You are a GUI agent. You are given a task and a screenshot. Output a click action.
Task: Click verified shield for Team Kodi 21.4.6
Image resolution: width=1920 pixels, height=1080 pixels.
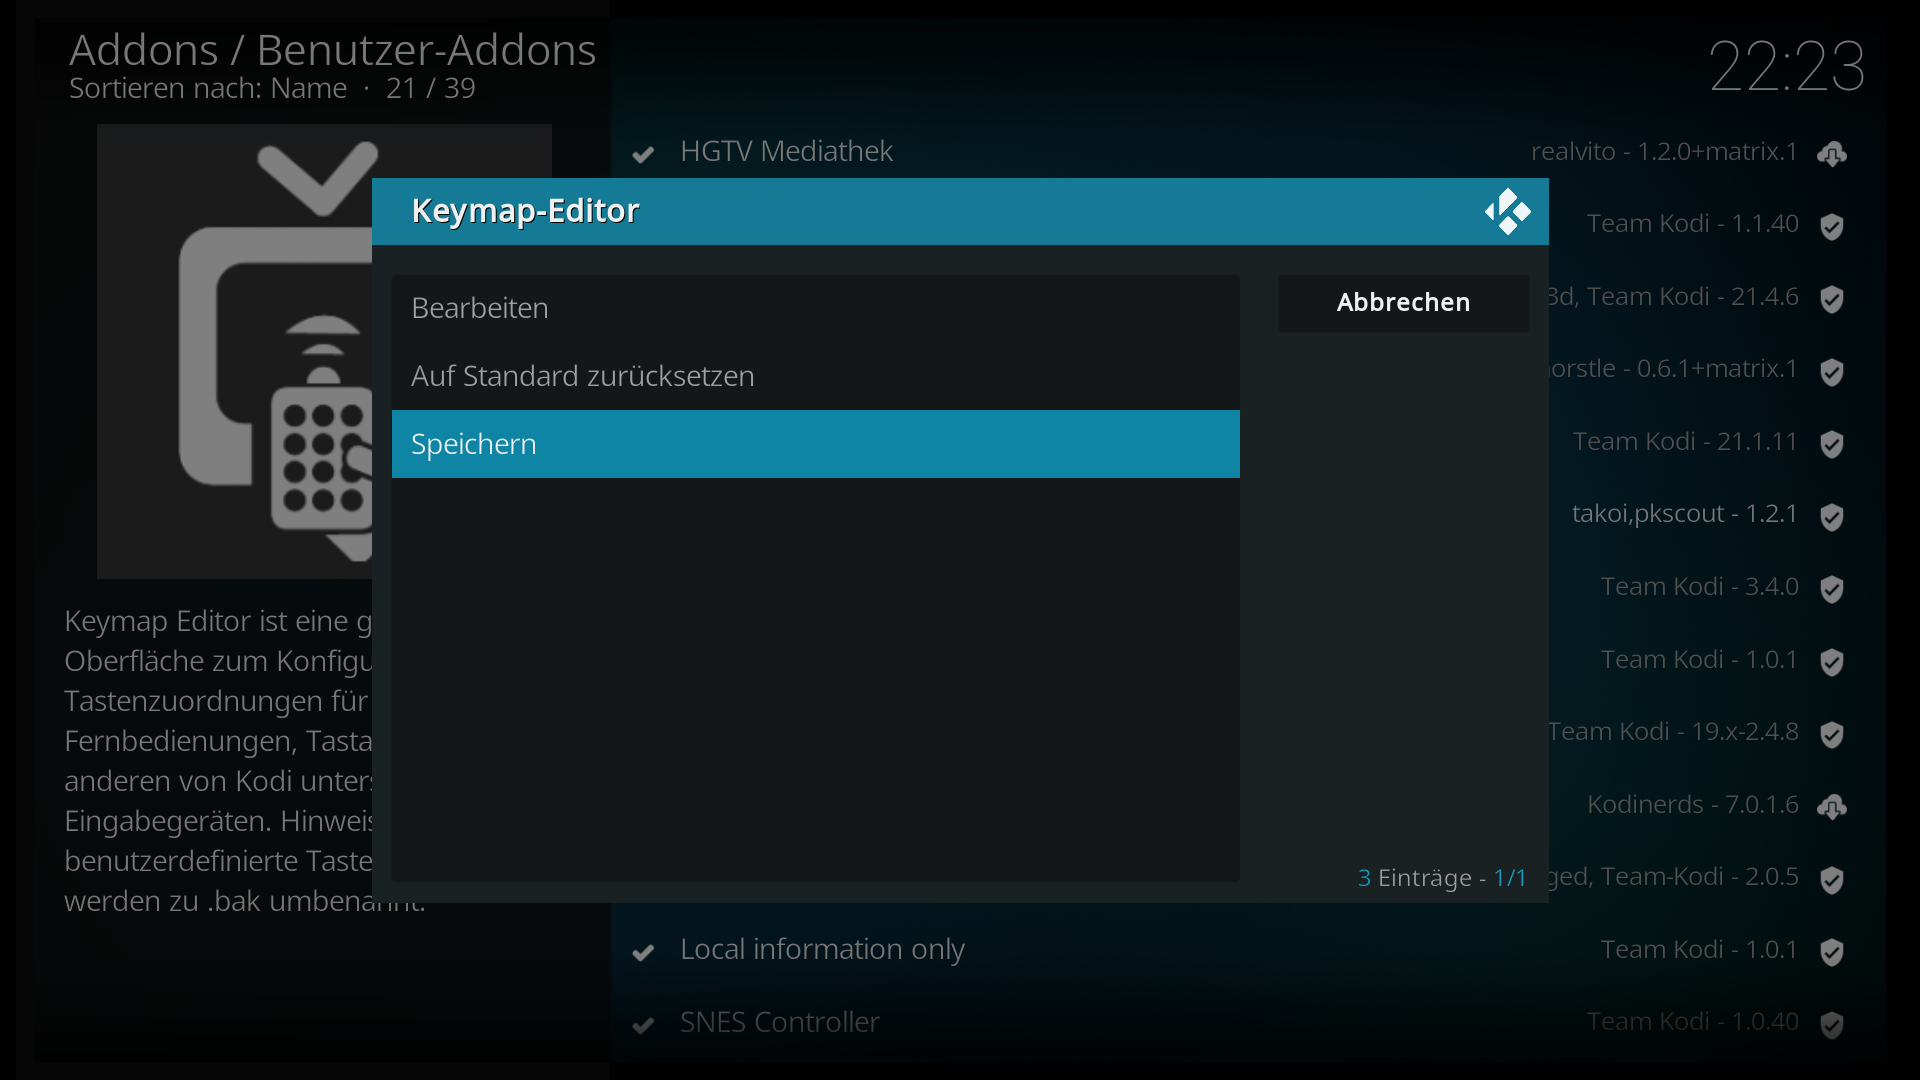click(1832, 299)
